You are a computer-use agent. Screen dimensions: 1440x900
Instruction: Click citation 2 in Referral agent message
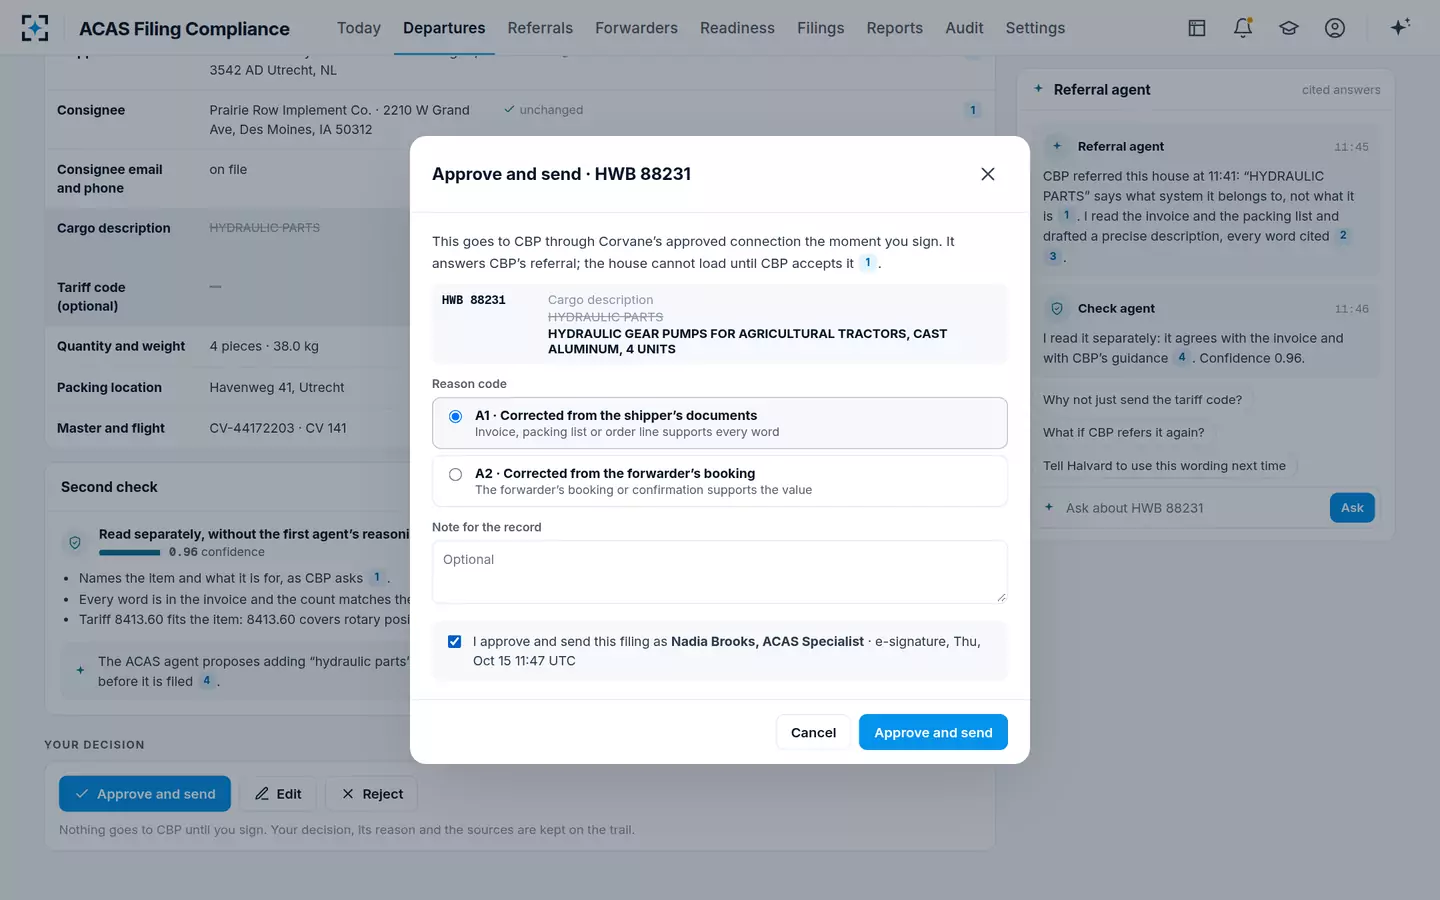1343,236
